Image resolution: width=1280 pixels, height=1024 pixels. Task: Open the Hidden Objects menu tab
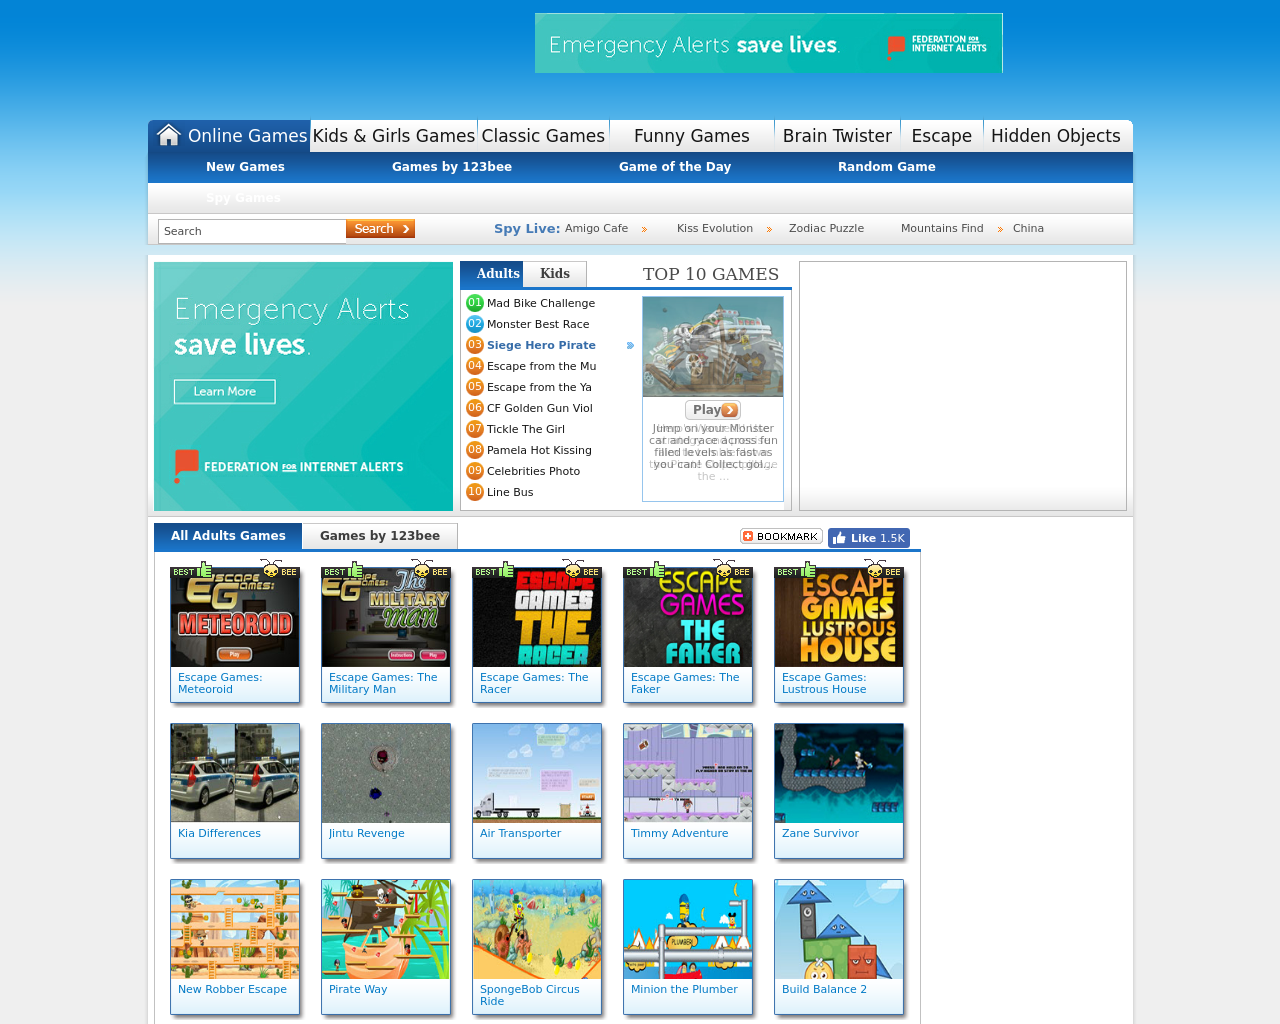coord(1056,135)
